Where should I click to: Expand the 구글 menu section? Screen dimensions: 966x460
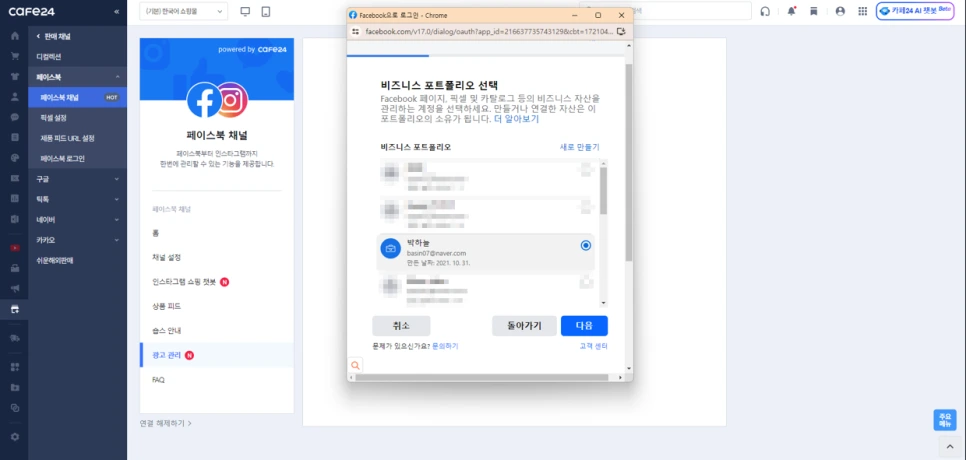[78, 179]
